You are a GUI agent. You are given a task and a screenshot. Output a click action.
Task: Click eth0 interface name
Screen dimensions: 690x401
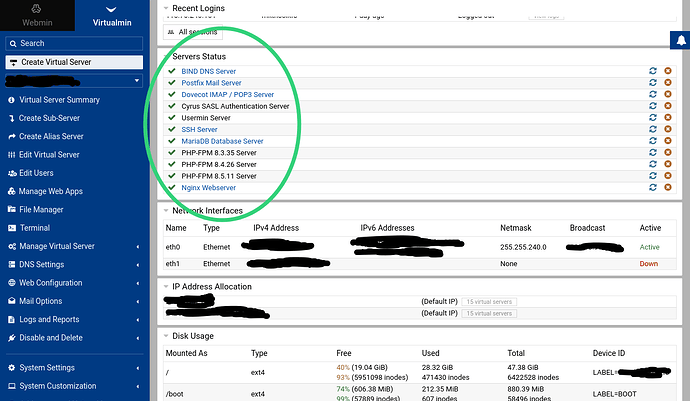(x=173, y=247)
